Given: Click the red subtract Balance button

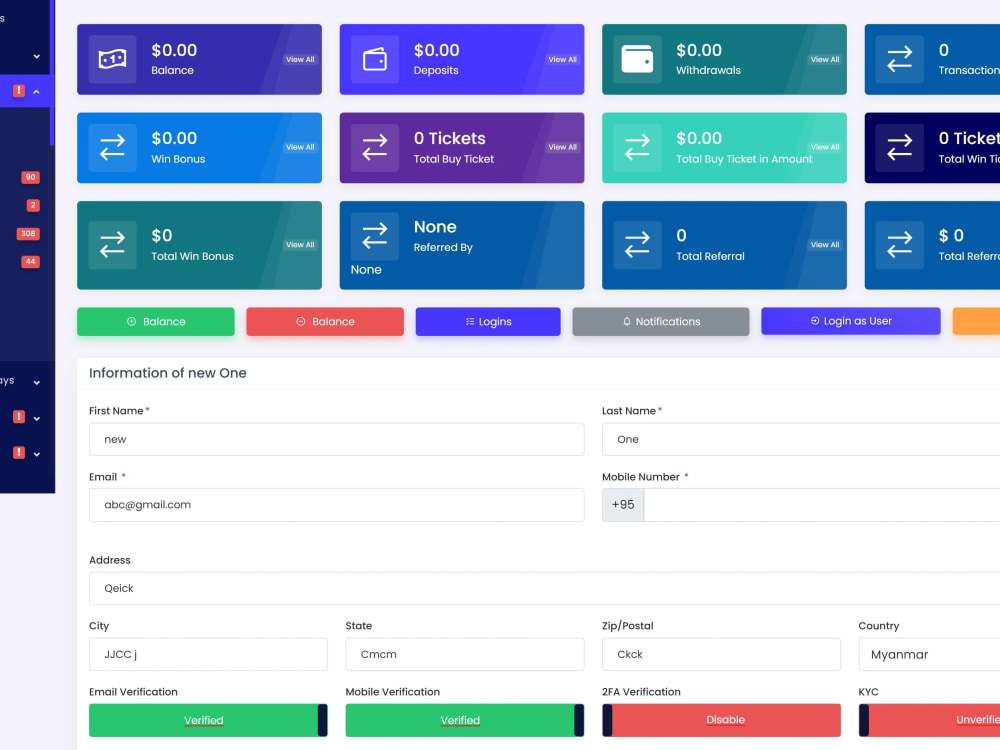Looking at the screenshot, I should pyautogui.click(x=325, y=321).
